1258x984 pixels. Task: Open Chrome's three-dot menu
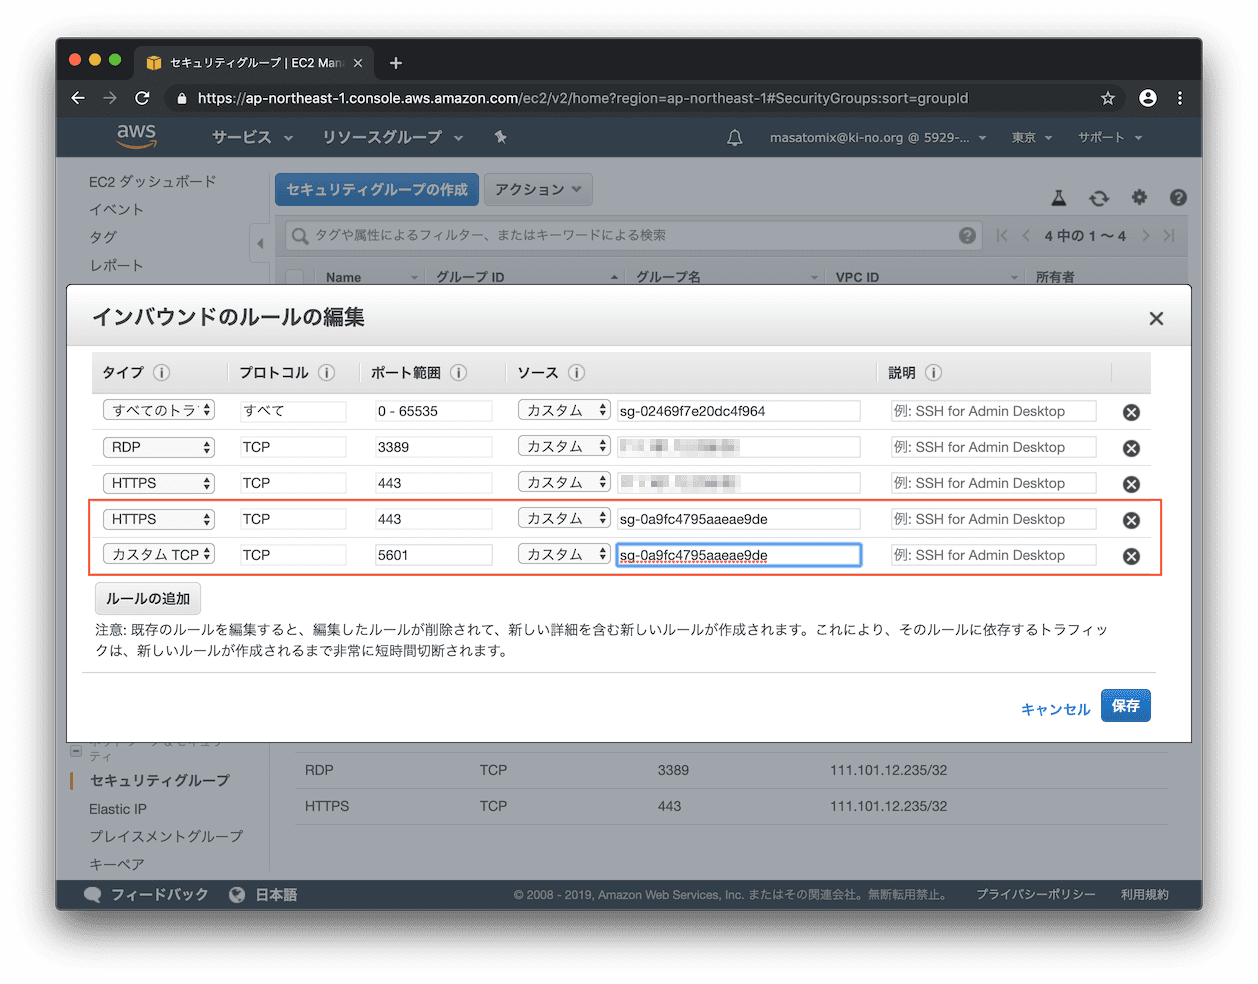point(1180,98)
